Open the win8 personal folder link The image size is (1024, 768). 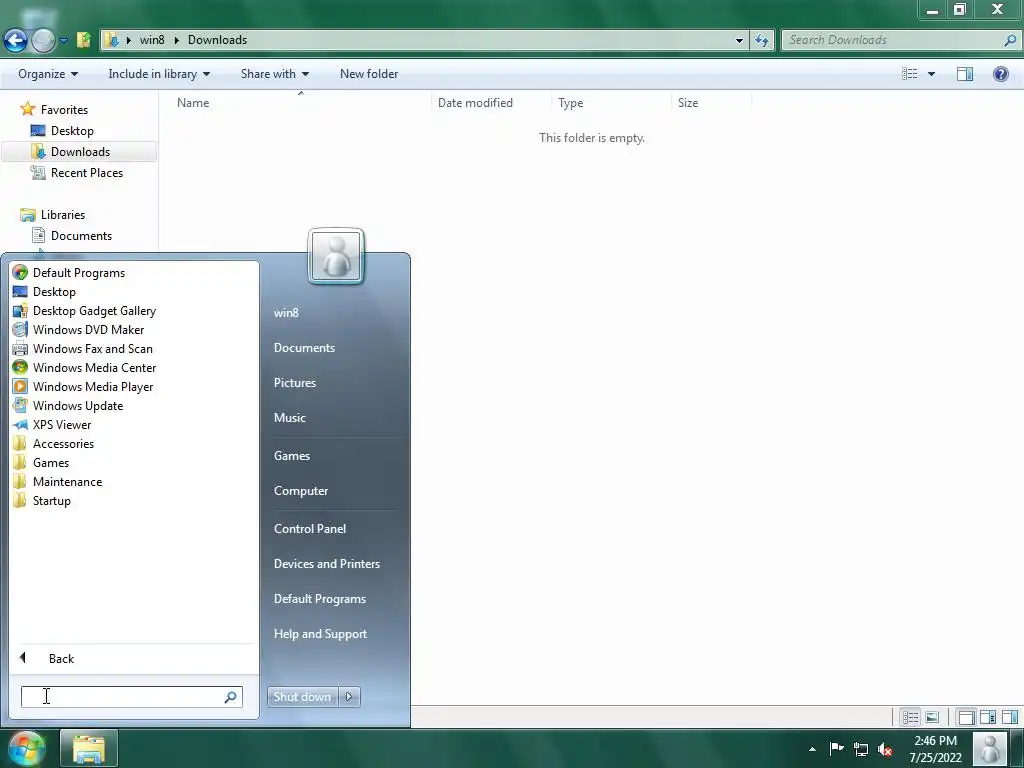pyautogui.click(x=286, y=313)
